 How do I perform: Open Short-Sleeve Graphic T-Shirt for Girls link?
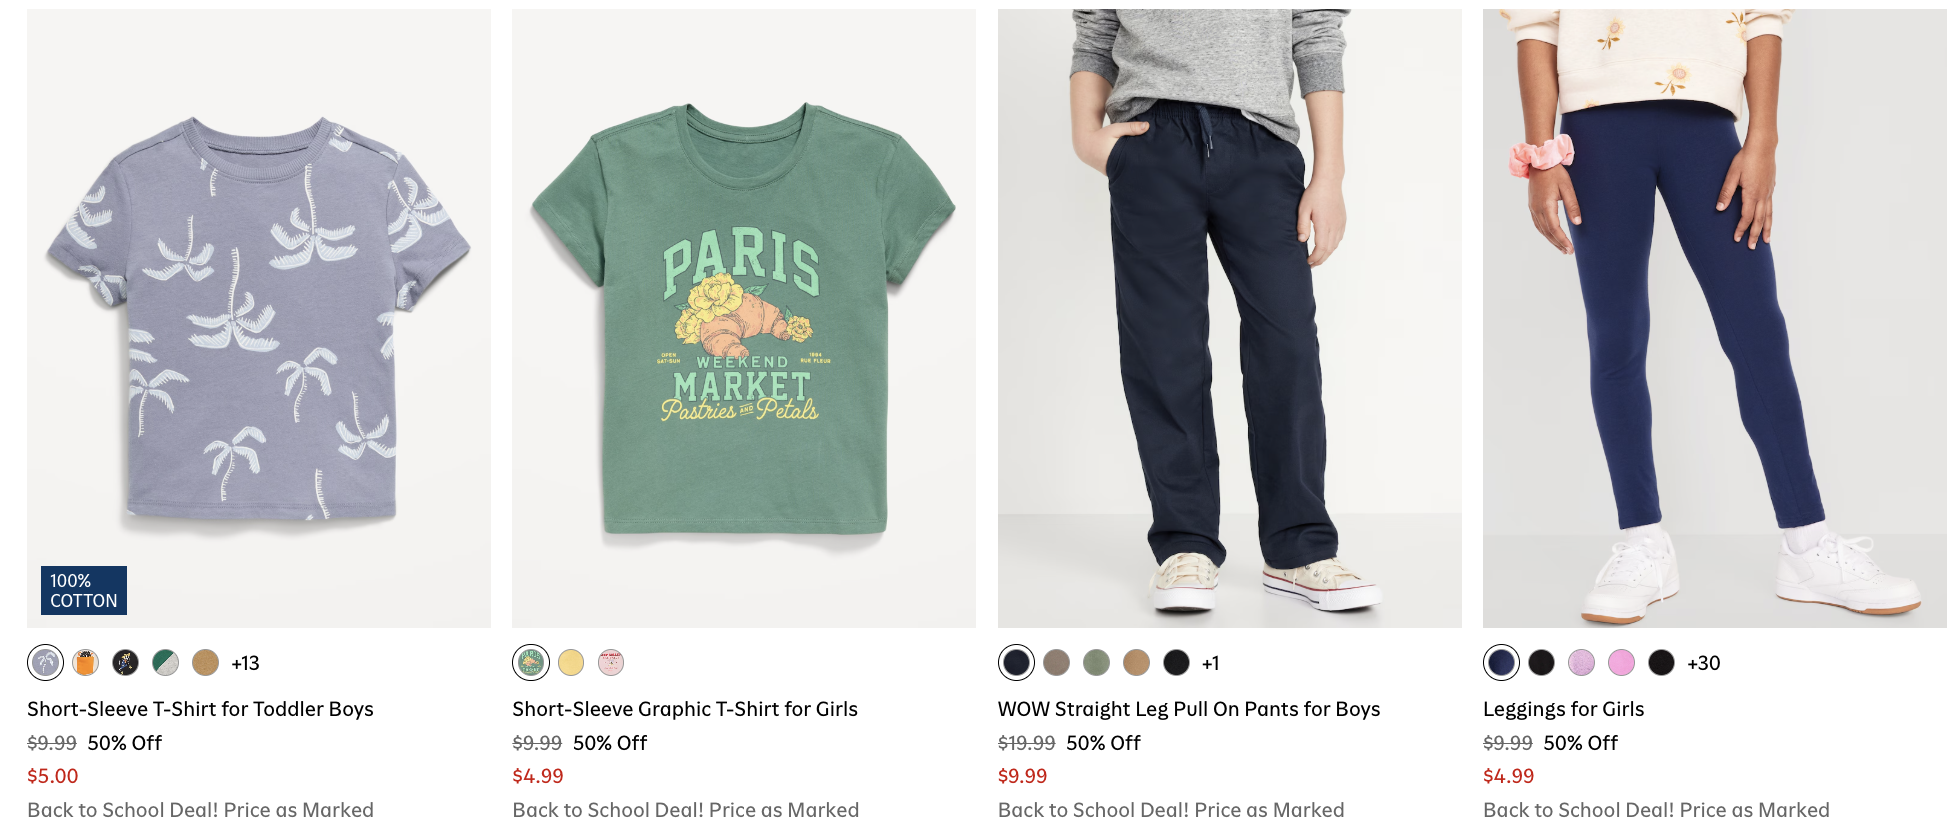click(x=685, y=709)
